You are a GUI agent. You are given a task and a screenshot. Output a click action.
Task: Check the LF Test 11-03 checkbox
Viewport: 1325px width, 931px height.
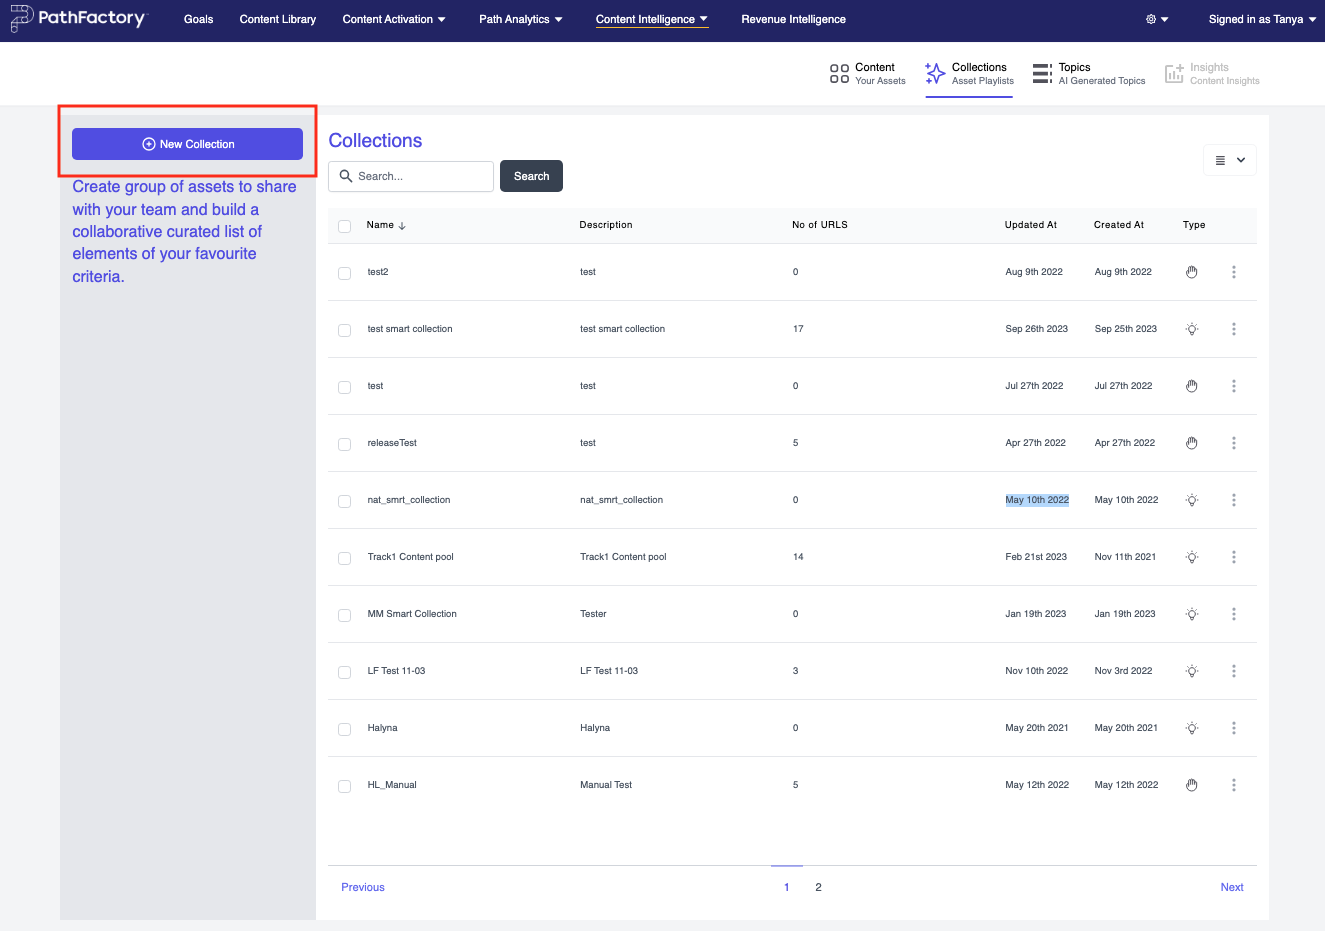[344, 672]
